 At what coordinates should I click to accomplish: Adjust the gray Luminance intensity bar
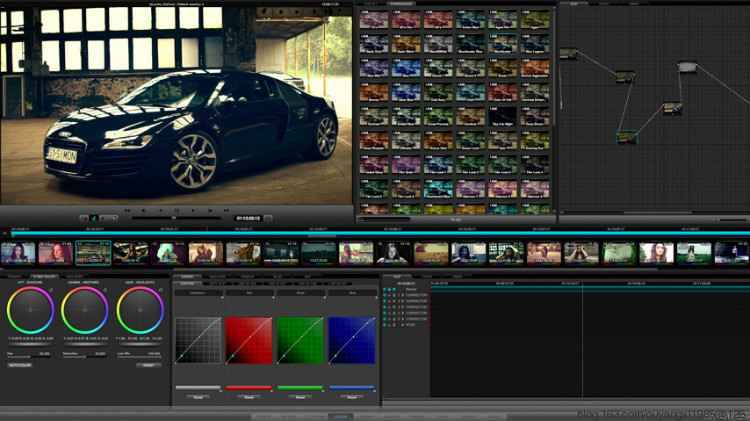click(x=198, y=388)
